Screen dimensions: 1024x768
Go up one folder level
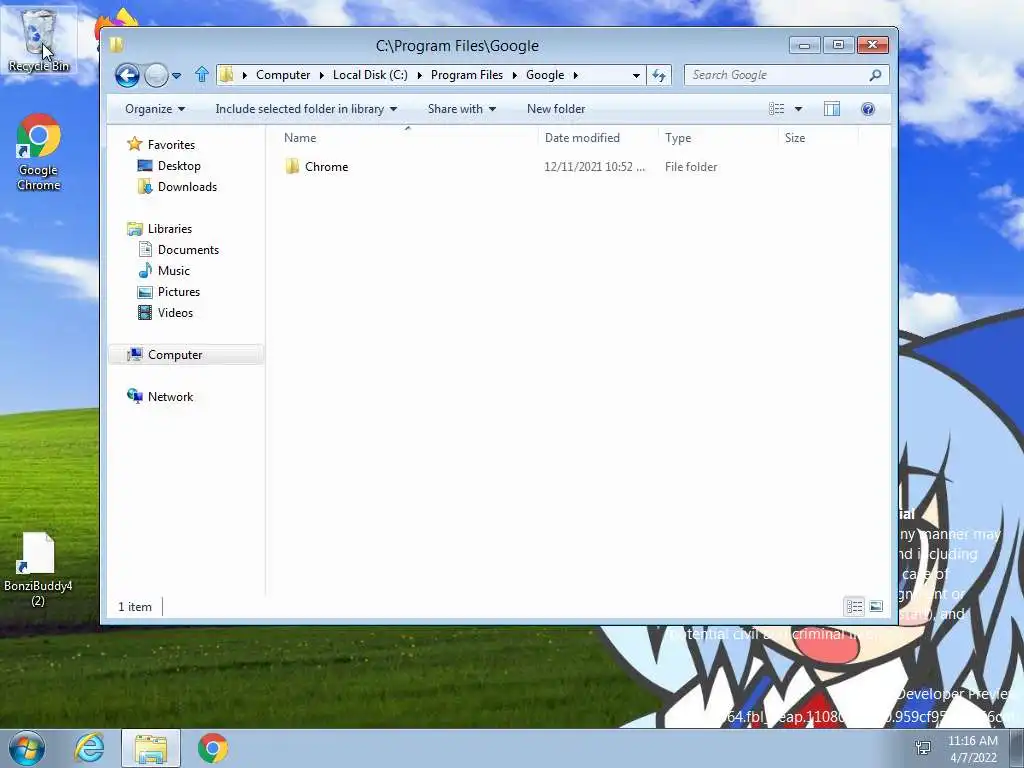(202, 75)
